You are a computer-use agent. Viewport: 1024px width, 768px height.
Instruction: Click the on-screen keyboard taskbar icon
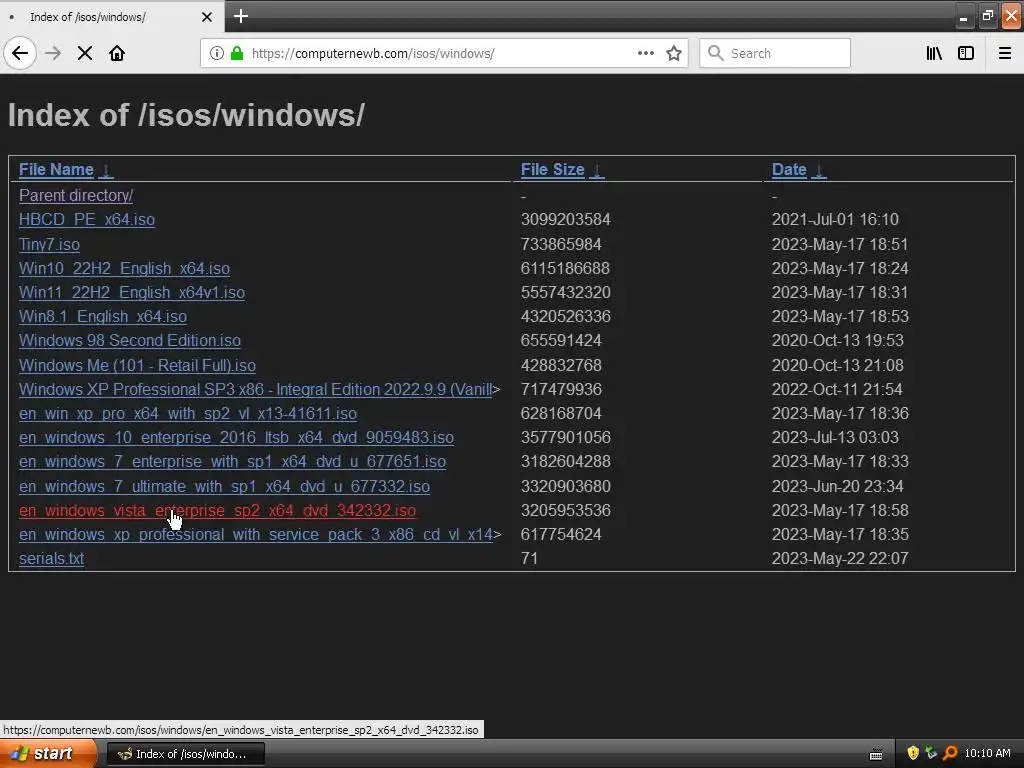pos(876,755)
